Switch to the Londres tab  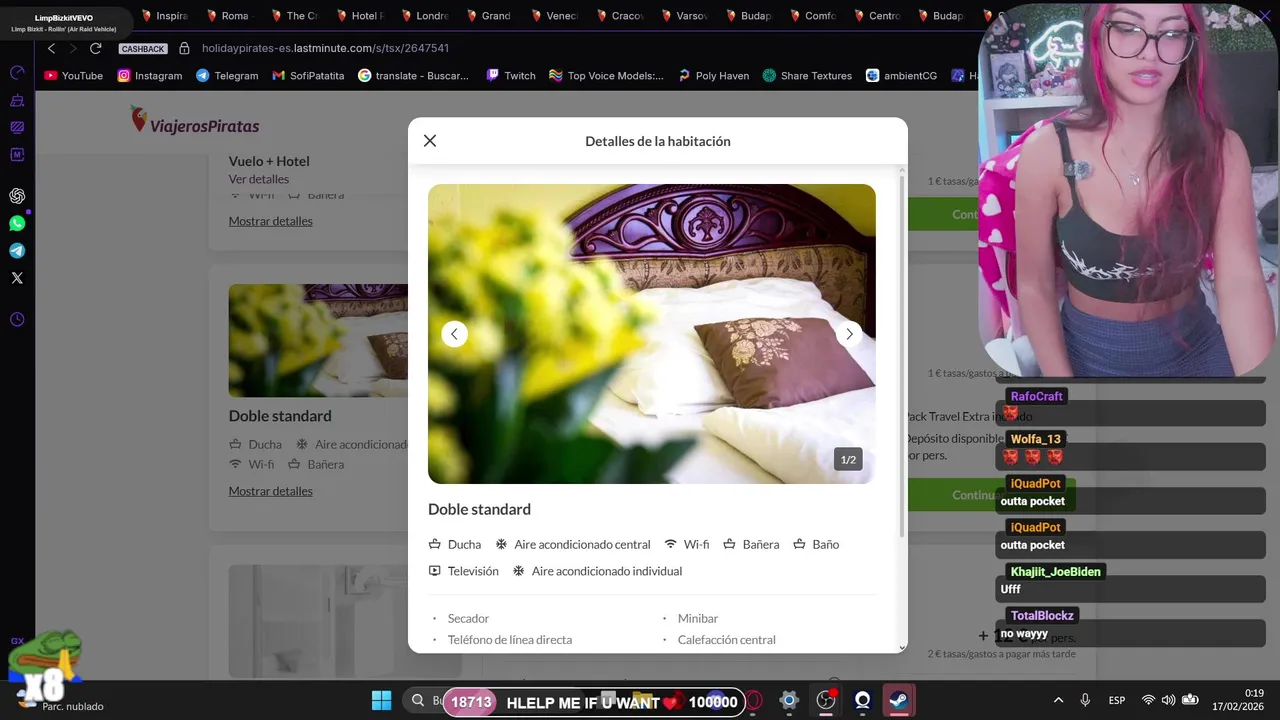pos(424,16)
